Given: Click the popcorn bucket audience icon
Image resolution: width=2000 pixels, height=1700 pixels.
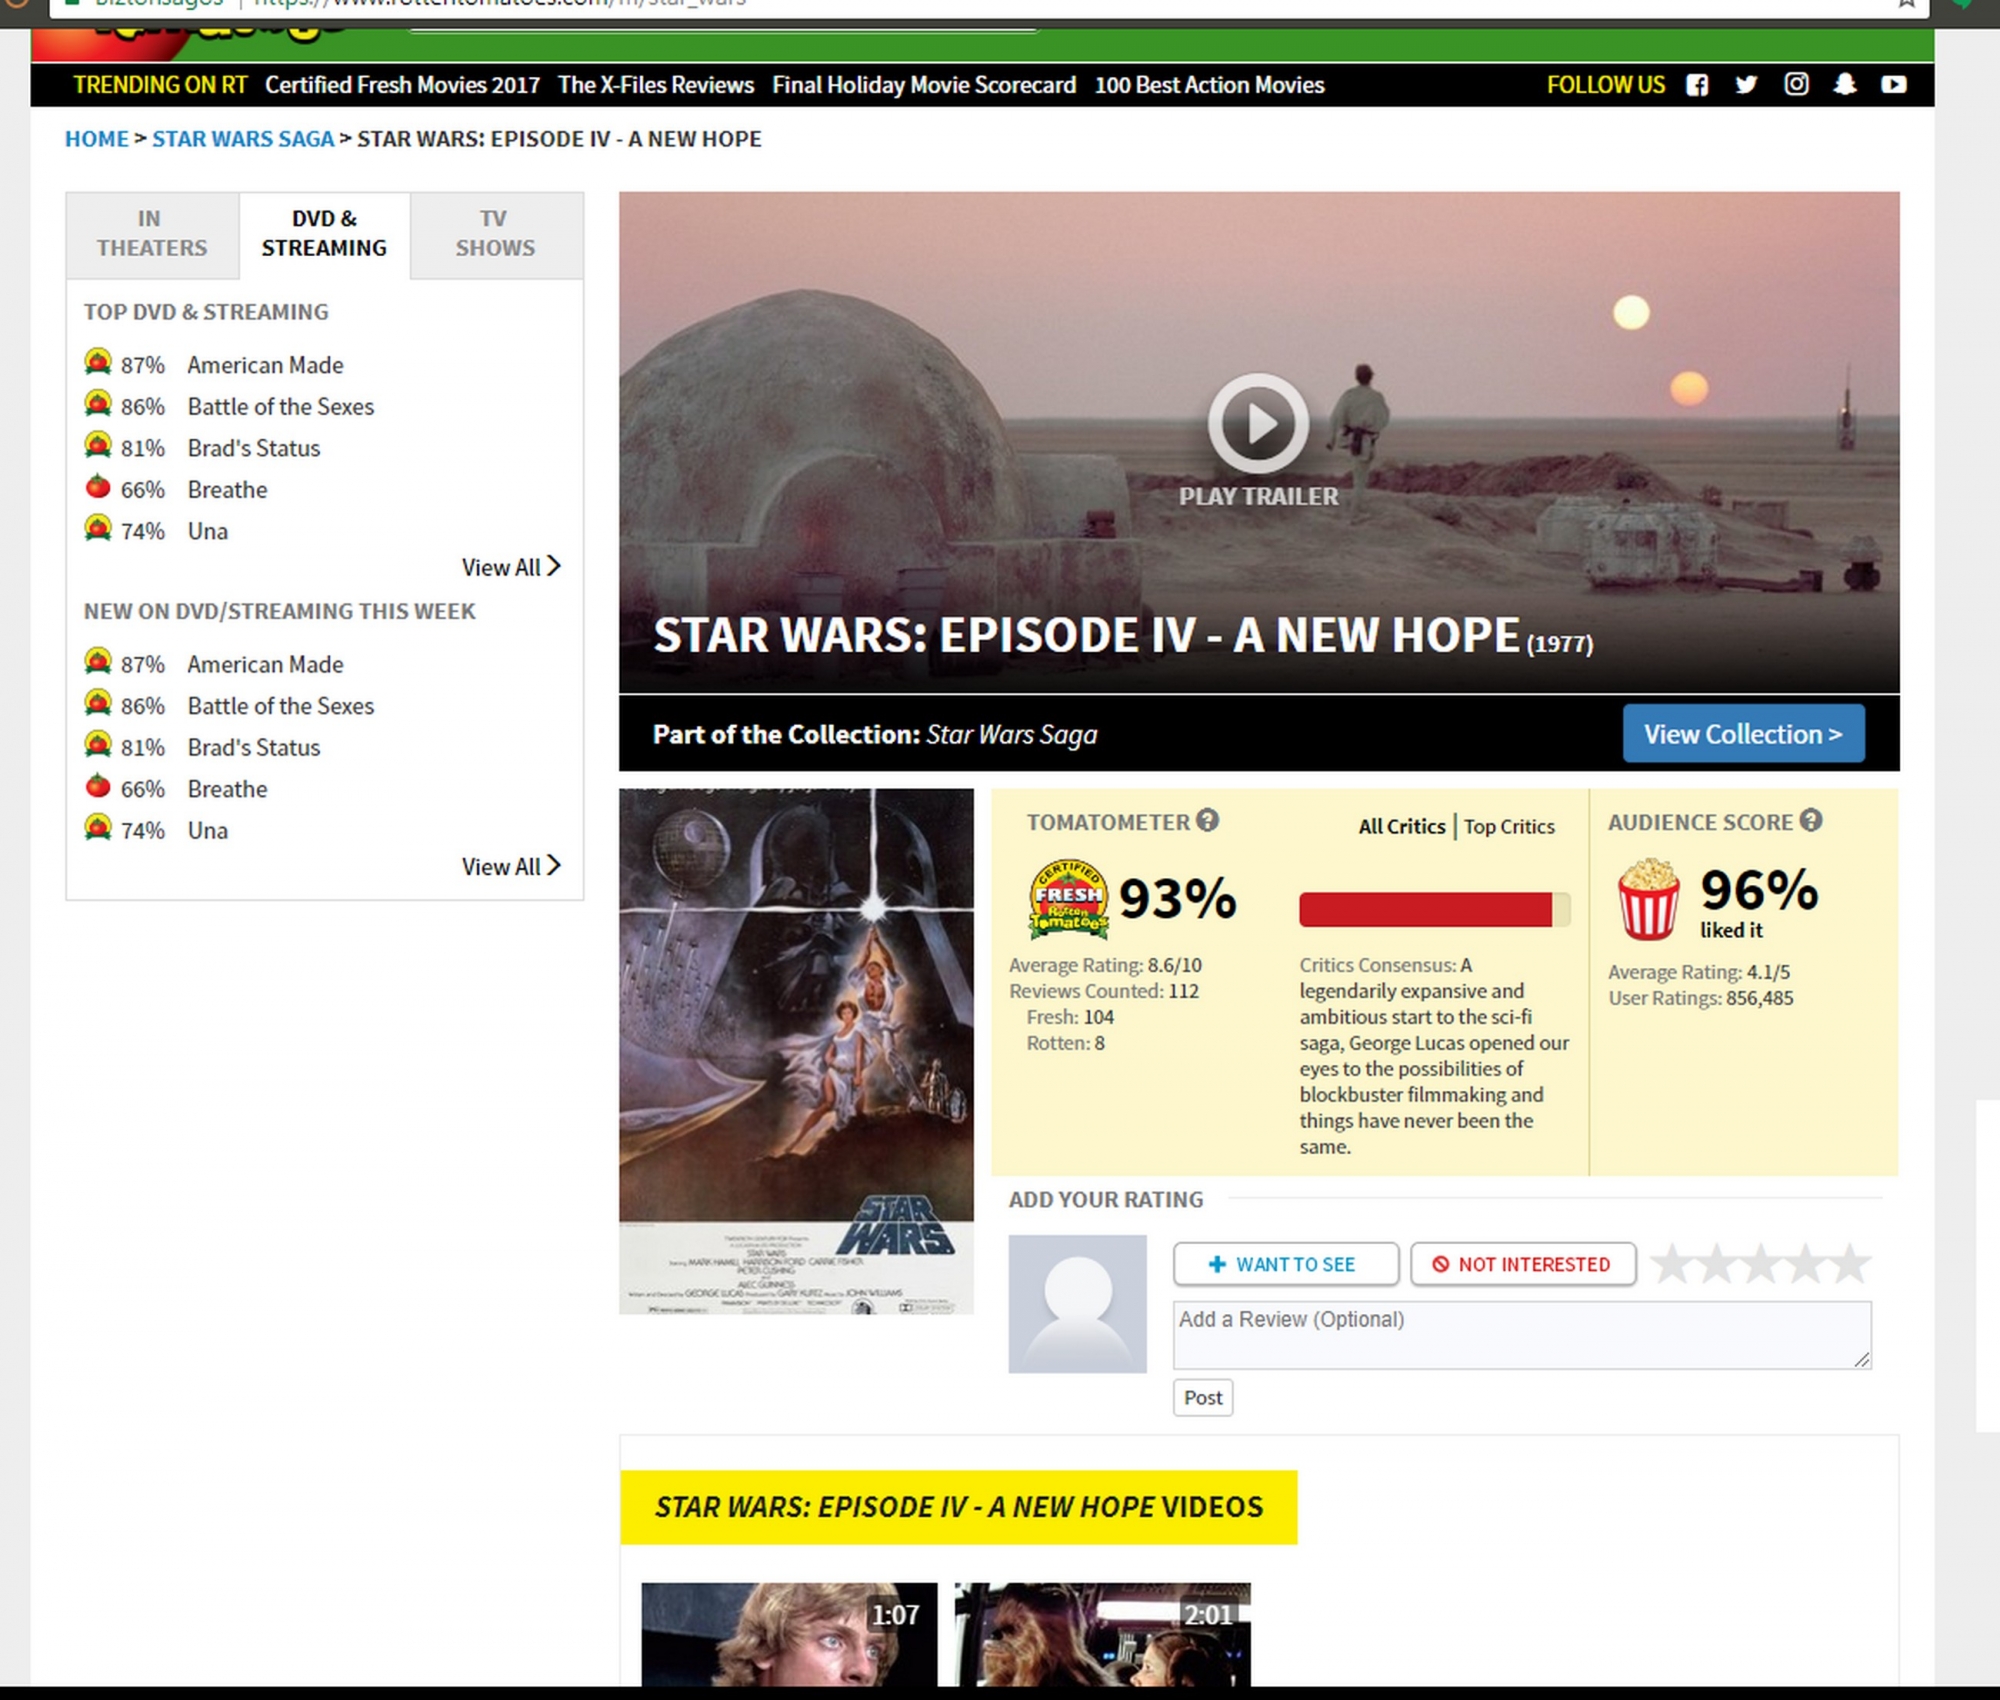Looking at the screenshot, I should (x=1649, y=899).
